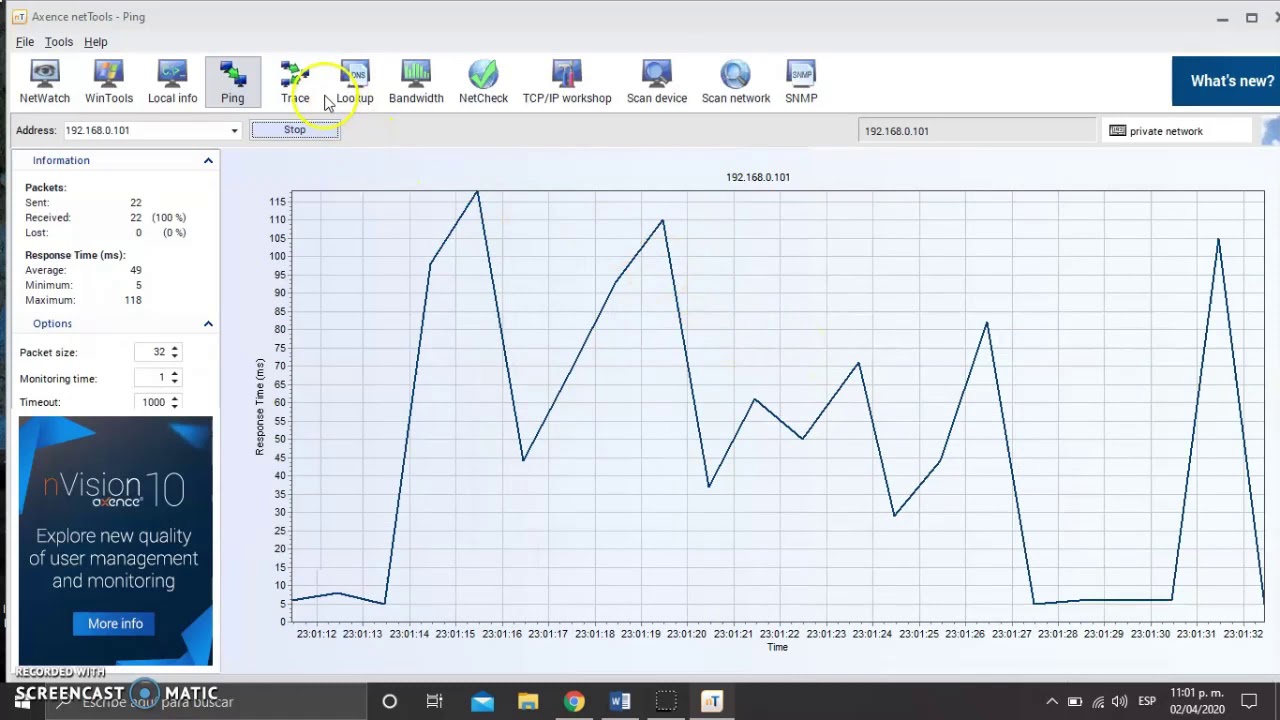Open the NetCheck tool

coord(483,82)
